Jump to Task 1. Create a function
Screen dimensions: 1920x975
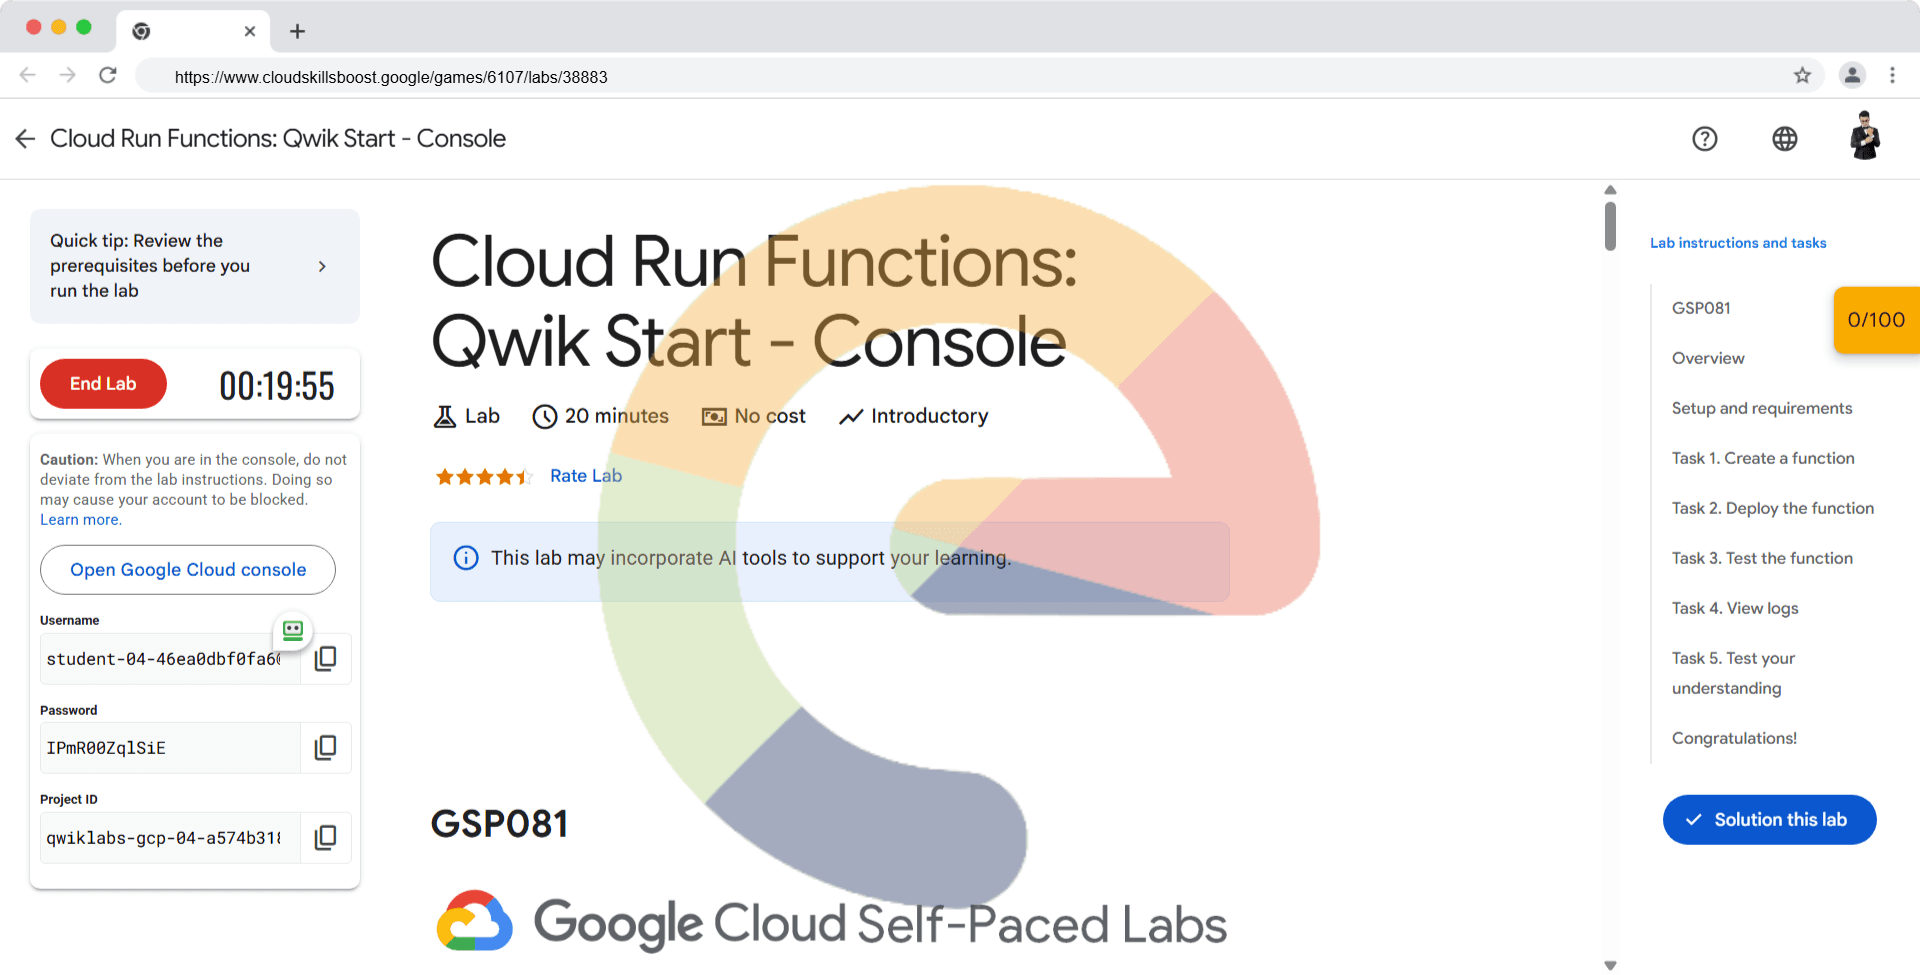click(x=1762, y=458)
